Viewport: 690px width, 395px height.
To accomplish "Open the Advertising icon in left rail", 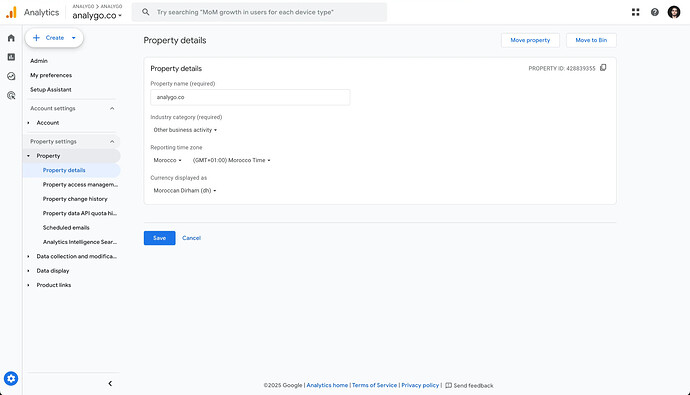I will (11, 95).
